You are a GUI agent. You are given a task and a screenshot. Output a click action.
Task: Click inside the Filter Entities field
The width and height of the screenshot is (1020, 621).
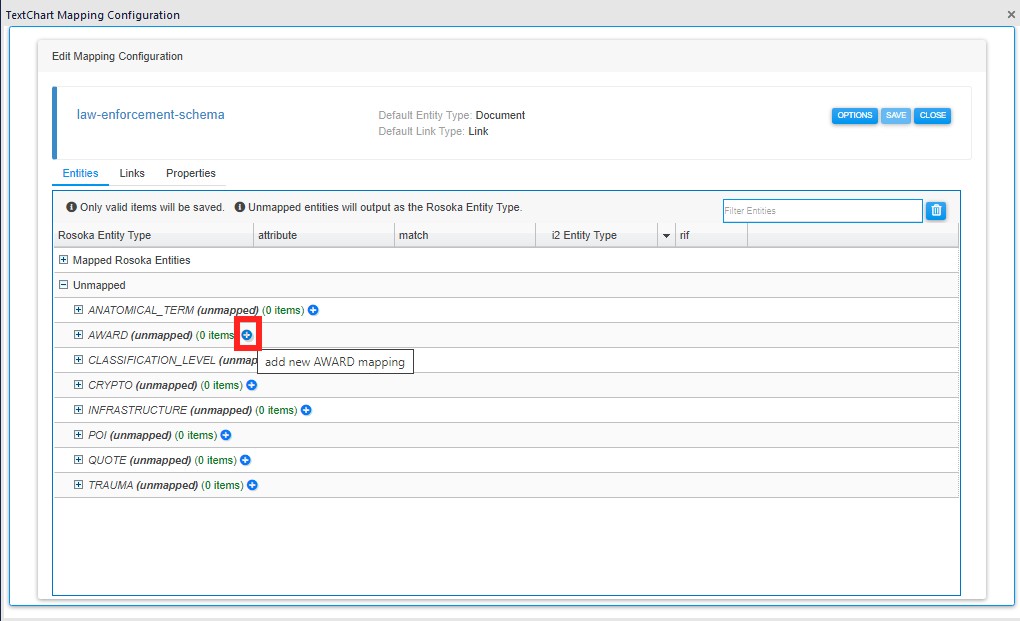[820, 210]
